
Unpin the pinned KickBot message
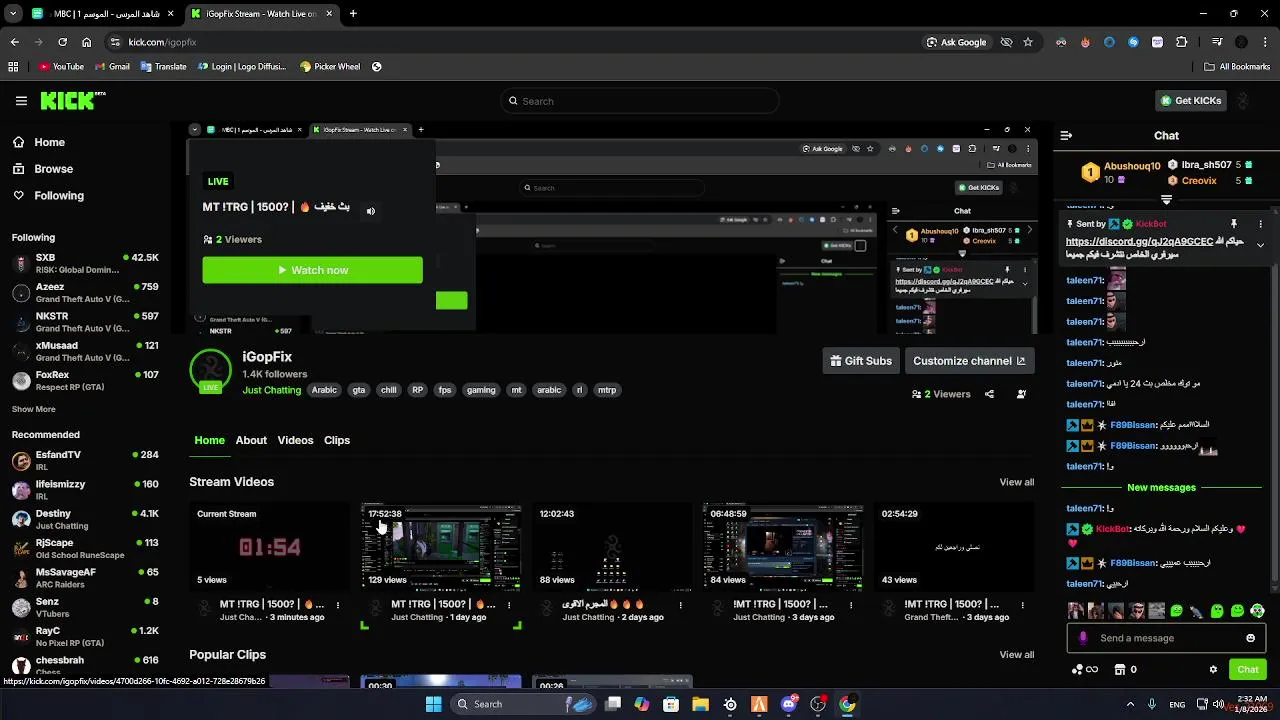click(x=1234, y=224)
